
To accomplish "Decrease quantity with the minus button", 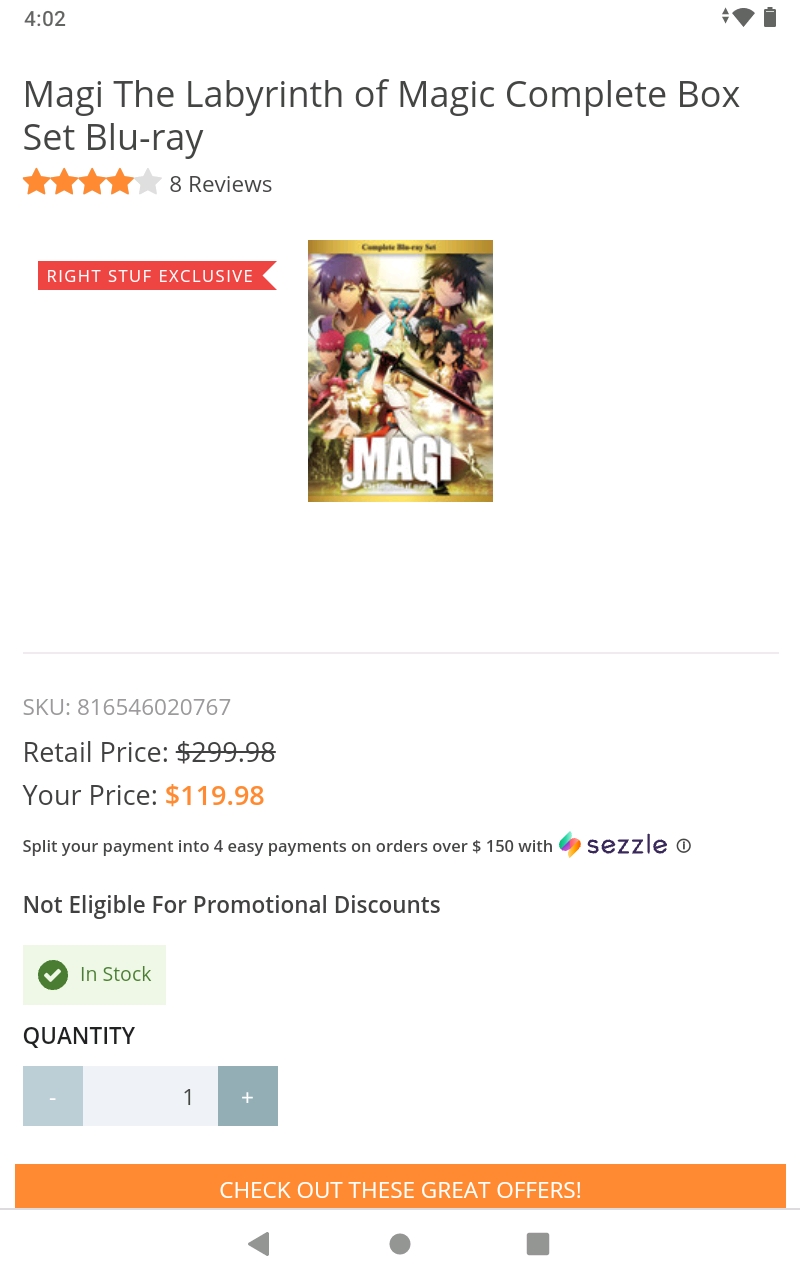I will point(52,1096).
